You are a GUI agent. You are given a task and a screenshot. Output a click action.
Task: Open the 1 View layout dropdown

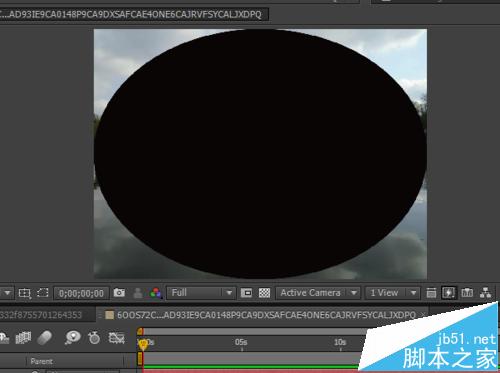[392, 293]
